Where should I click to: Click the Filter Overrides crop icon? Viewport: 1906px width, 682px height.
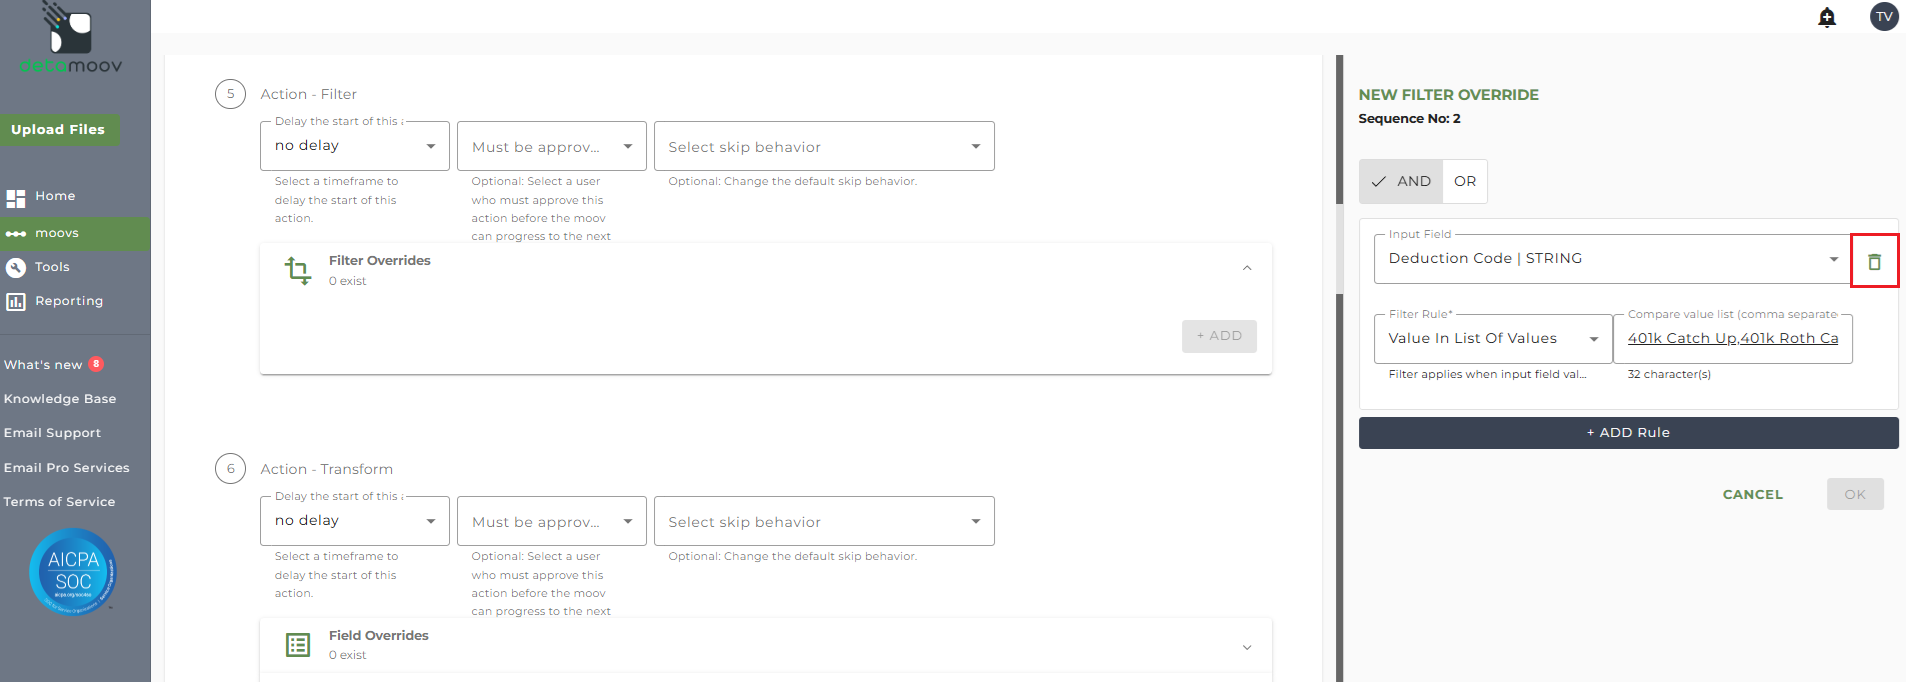tap(298, 270)
